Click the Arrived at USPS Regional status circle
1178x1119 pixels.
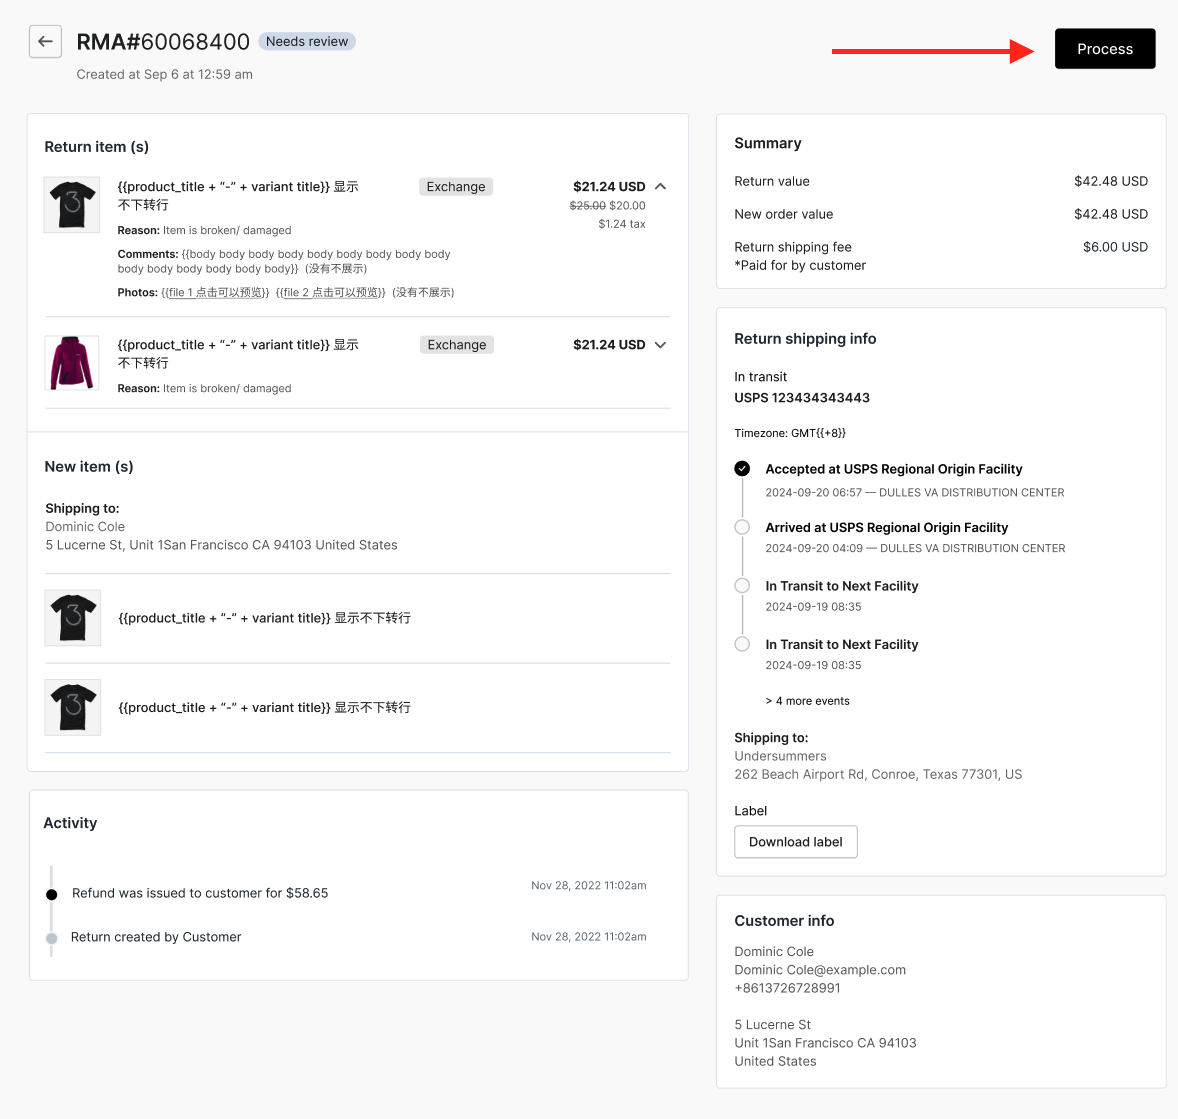point(742,527)
